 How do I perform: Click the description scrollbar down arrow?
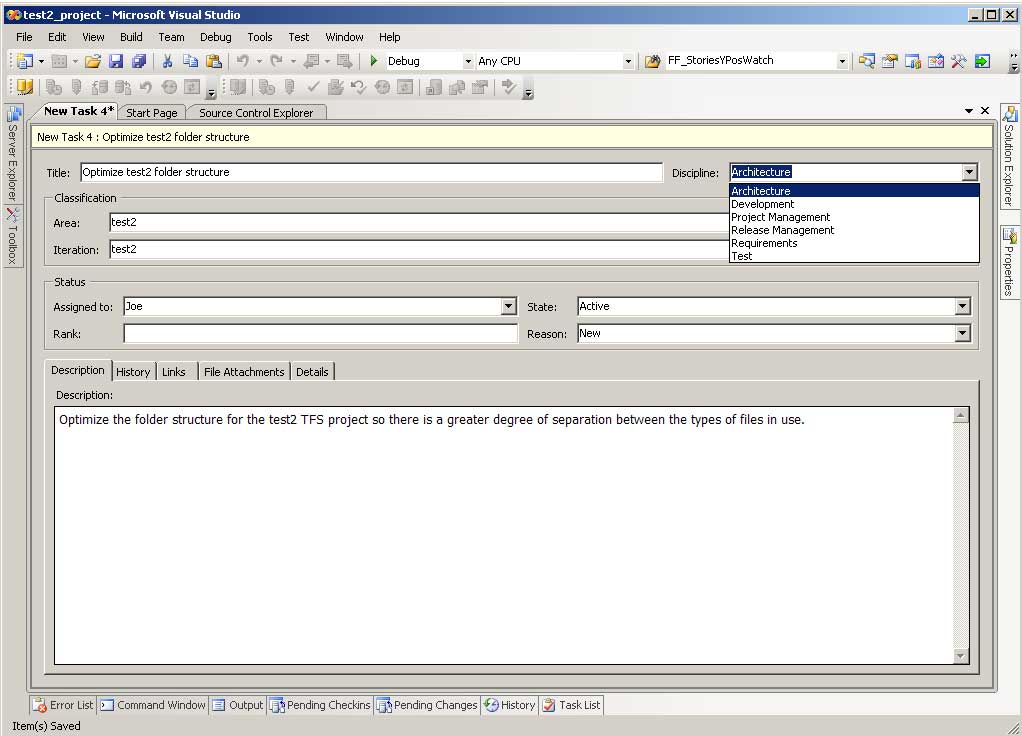coord(961,656)
